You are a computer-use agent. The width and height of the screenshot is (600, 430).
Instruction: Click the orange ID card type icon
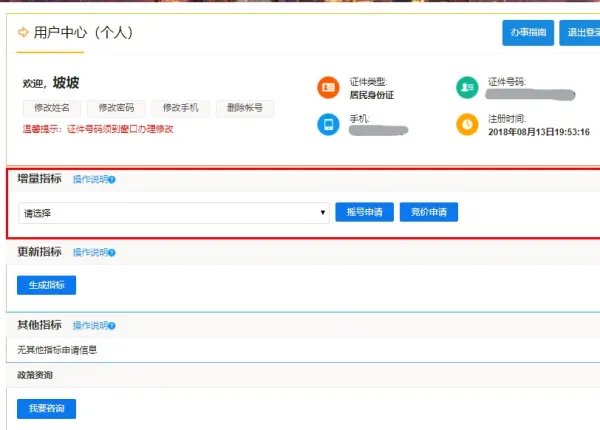click(x=328, y=88)
